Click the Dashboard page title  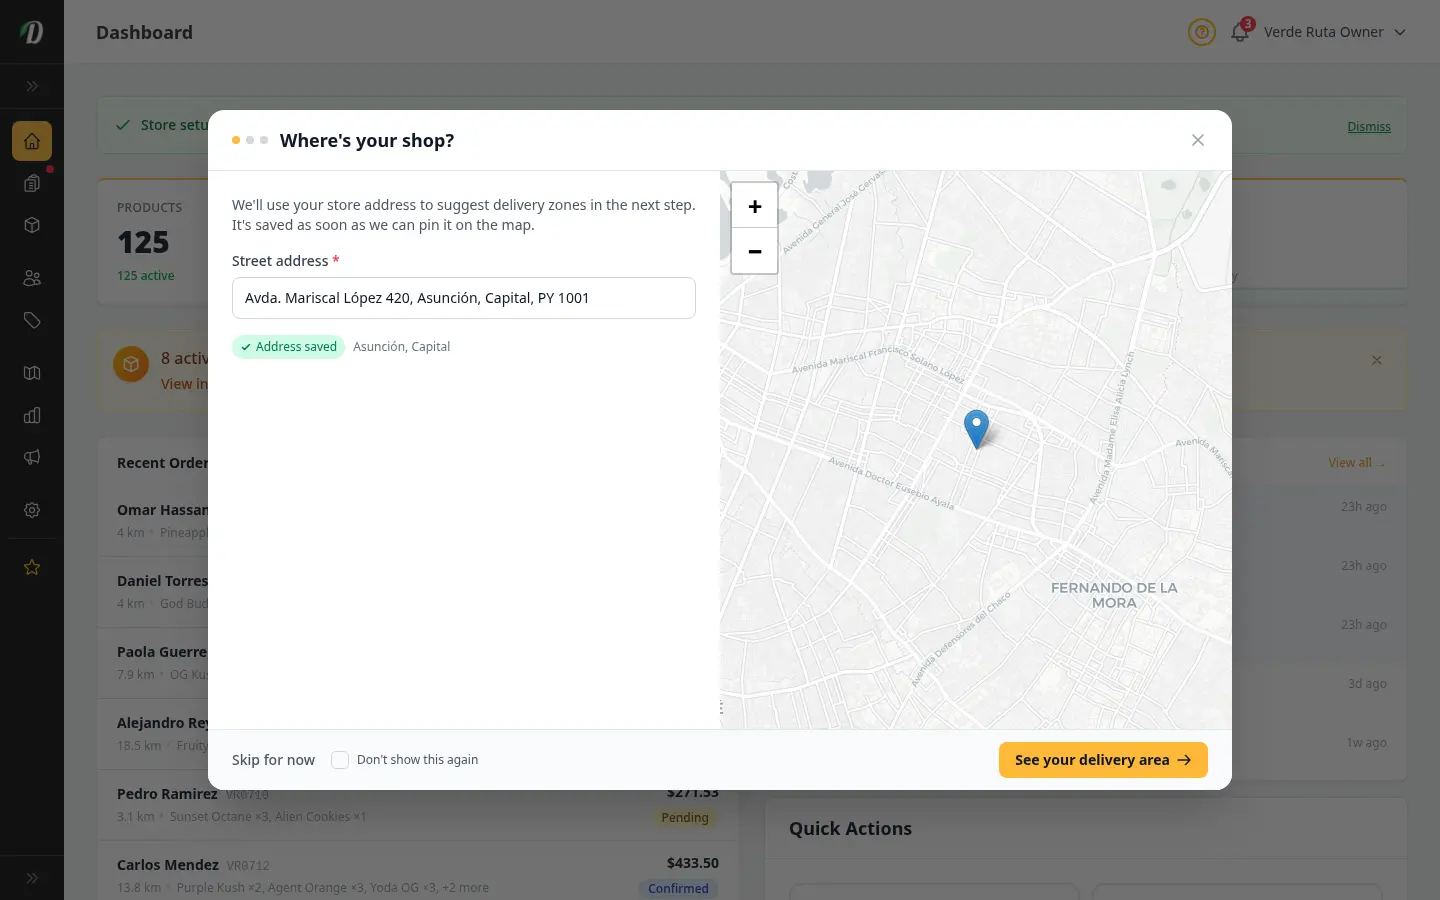pos(144,32)
